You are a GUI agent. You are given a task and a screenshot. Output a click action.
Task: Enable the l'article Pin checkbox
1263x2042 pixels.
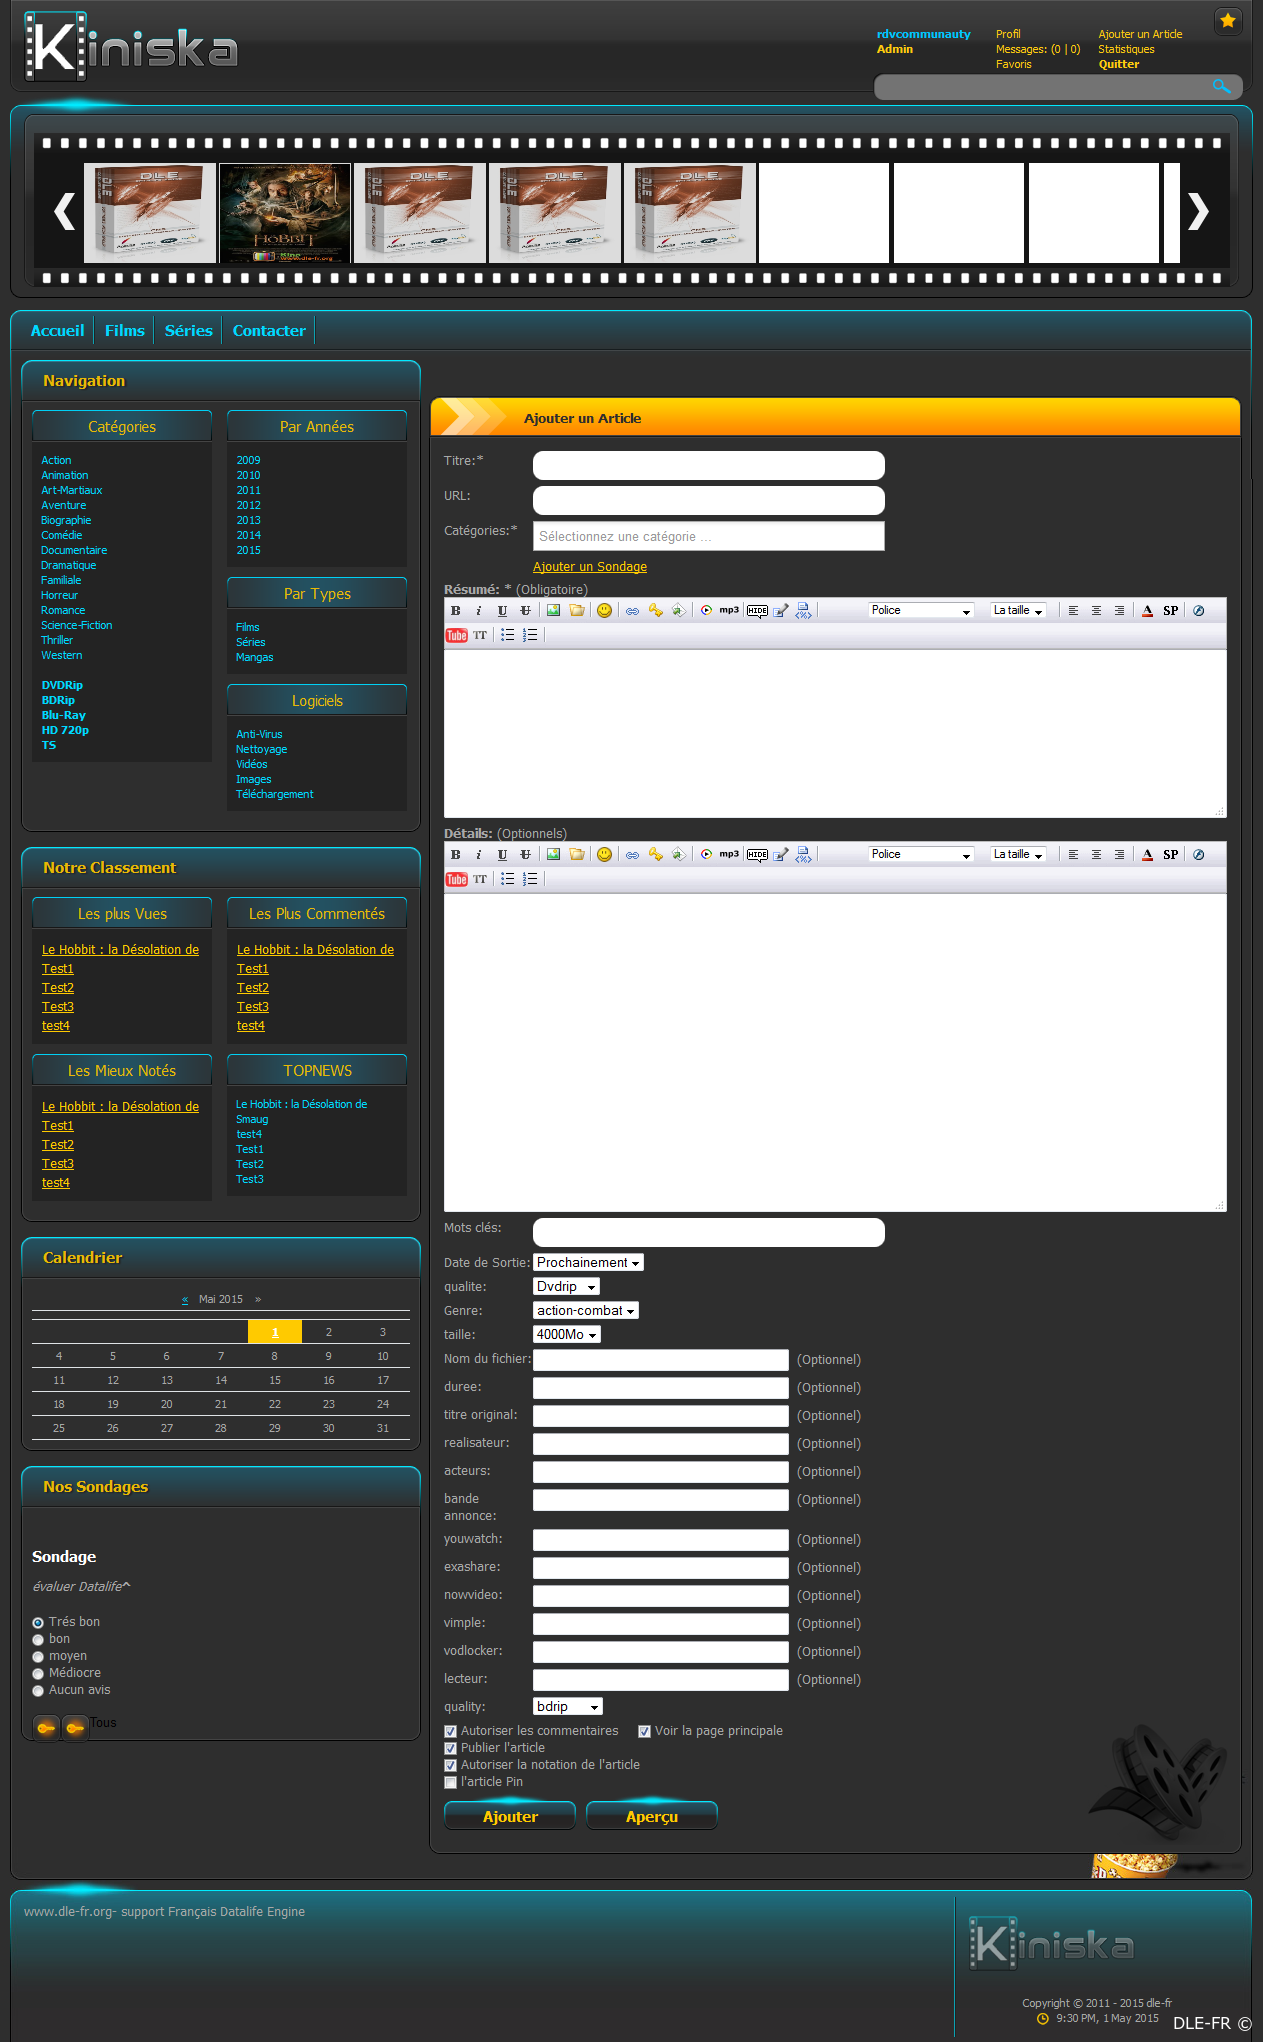coord(450,1782)
